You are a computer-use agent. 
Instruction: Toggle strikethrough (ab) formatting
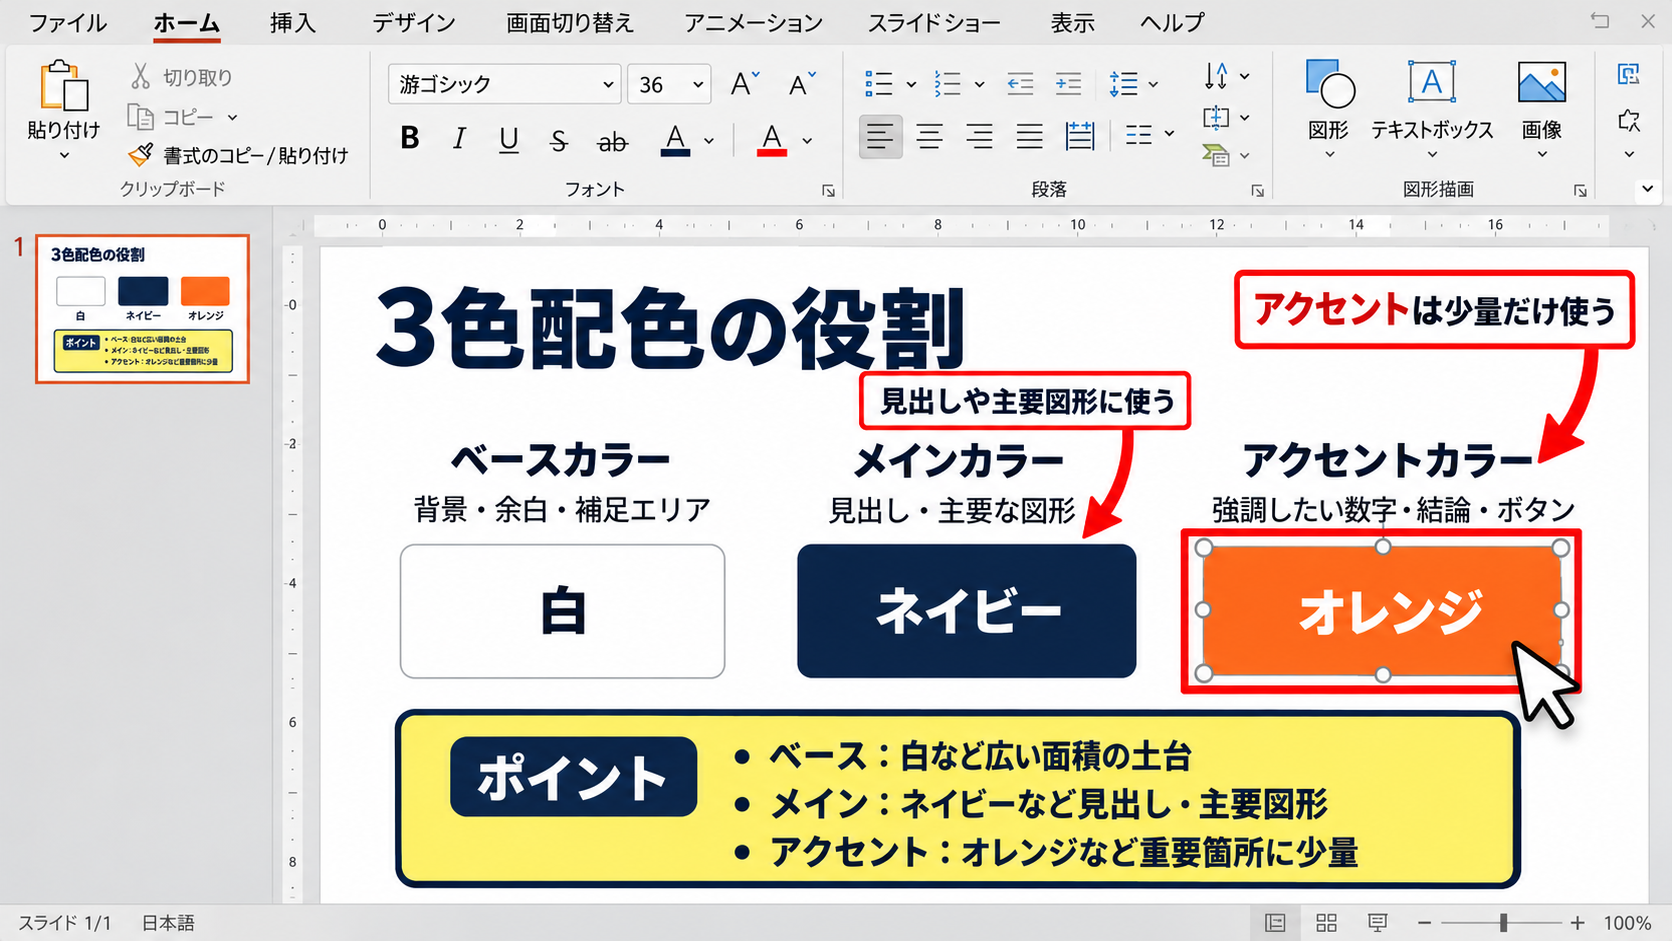tap(612, 142)
